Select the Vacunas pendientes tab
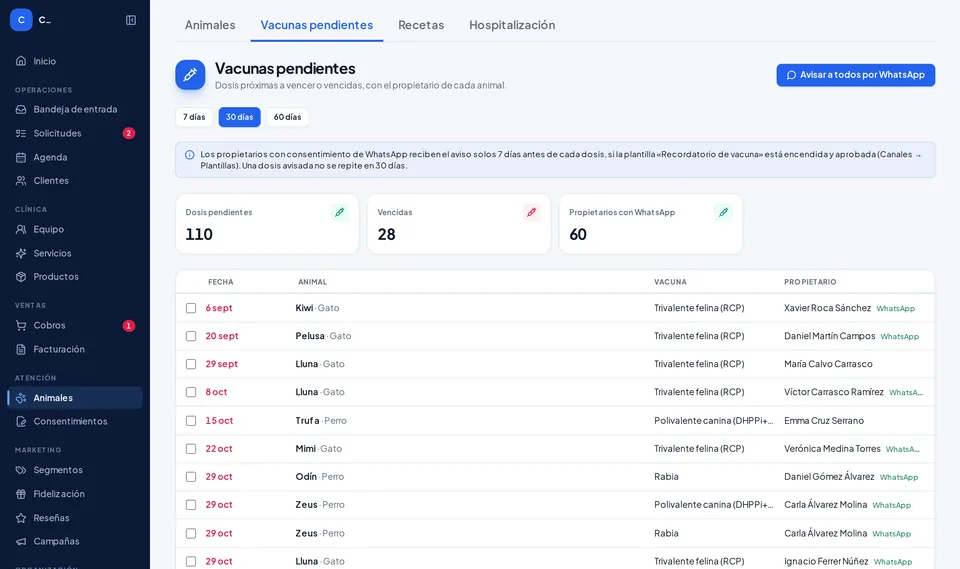Screen dimensions: 960x569 coord(317,25)
